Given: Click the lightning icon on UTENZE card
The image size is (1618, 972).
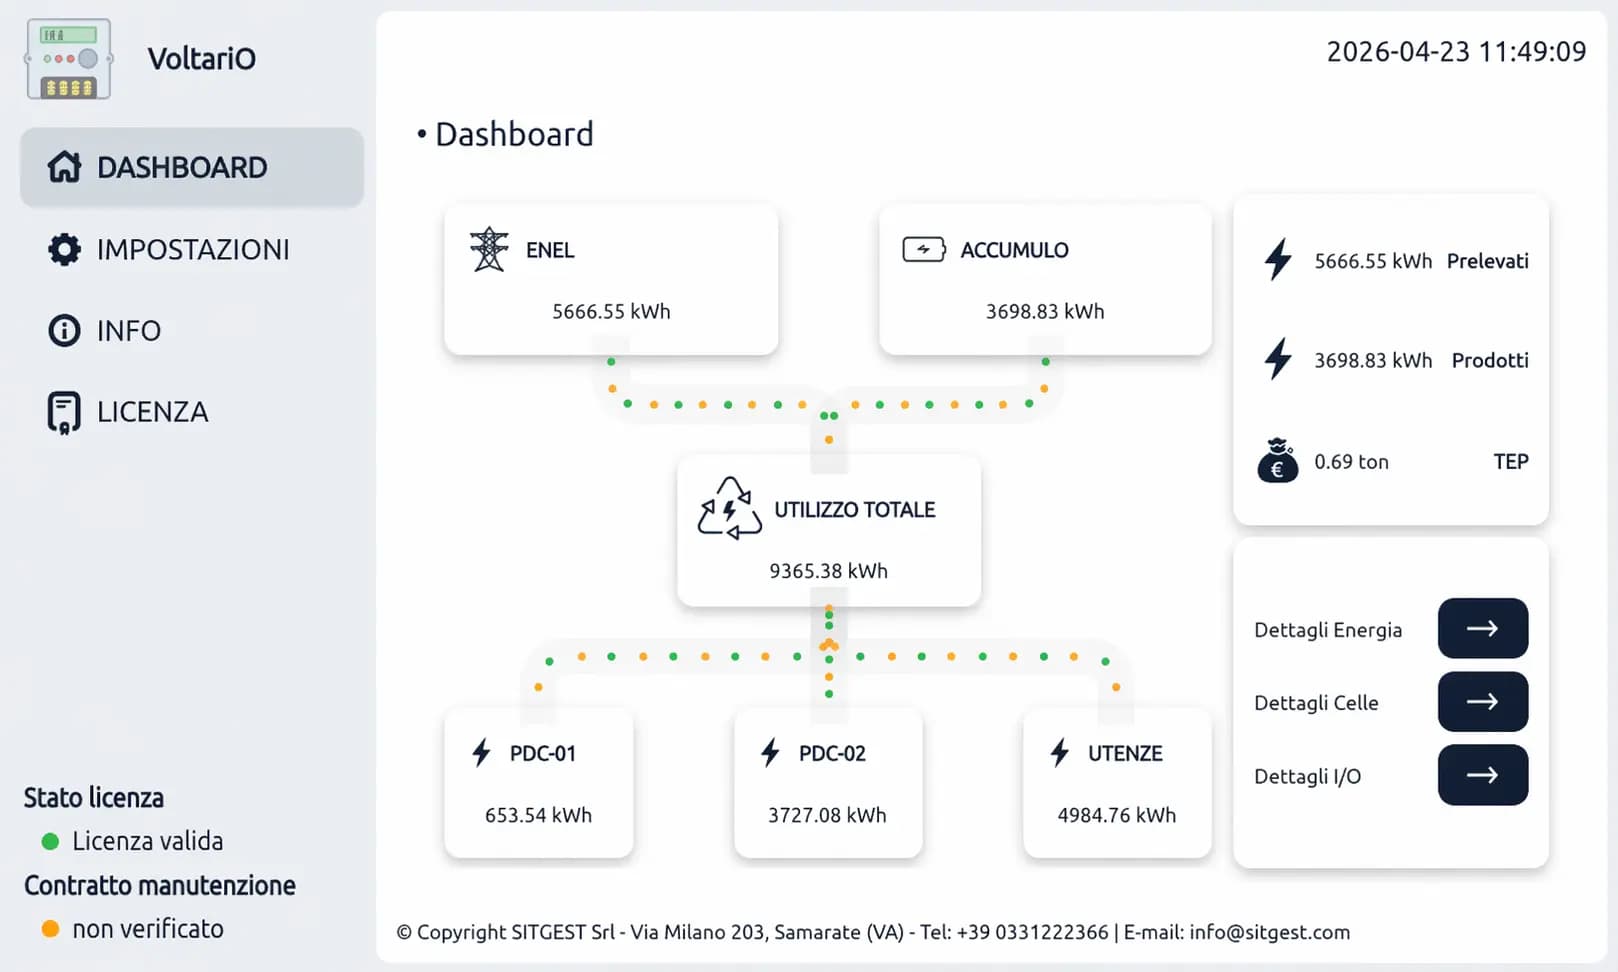Looking at the screenshot, I should [1058, 753].
